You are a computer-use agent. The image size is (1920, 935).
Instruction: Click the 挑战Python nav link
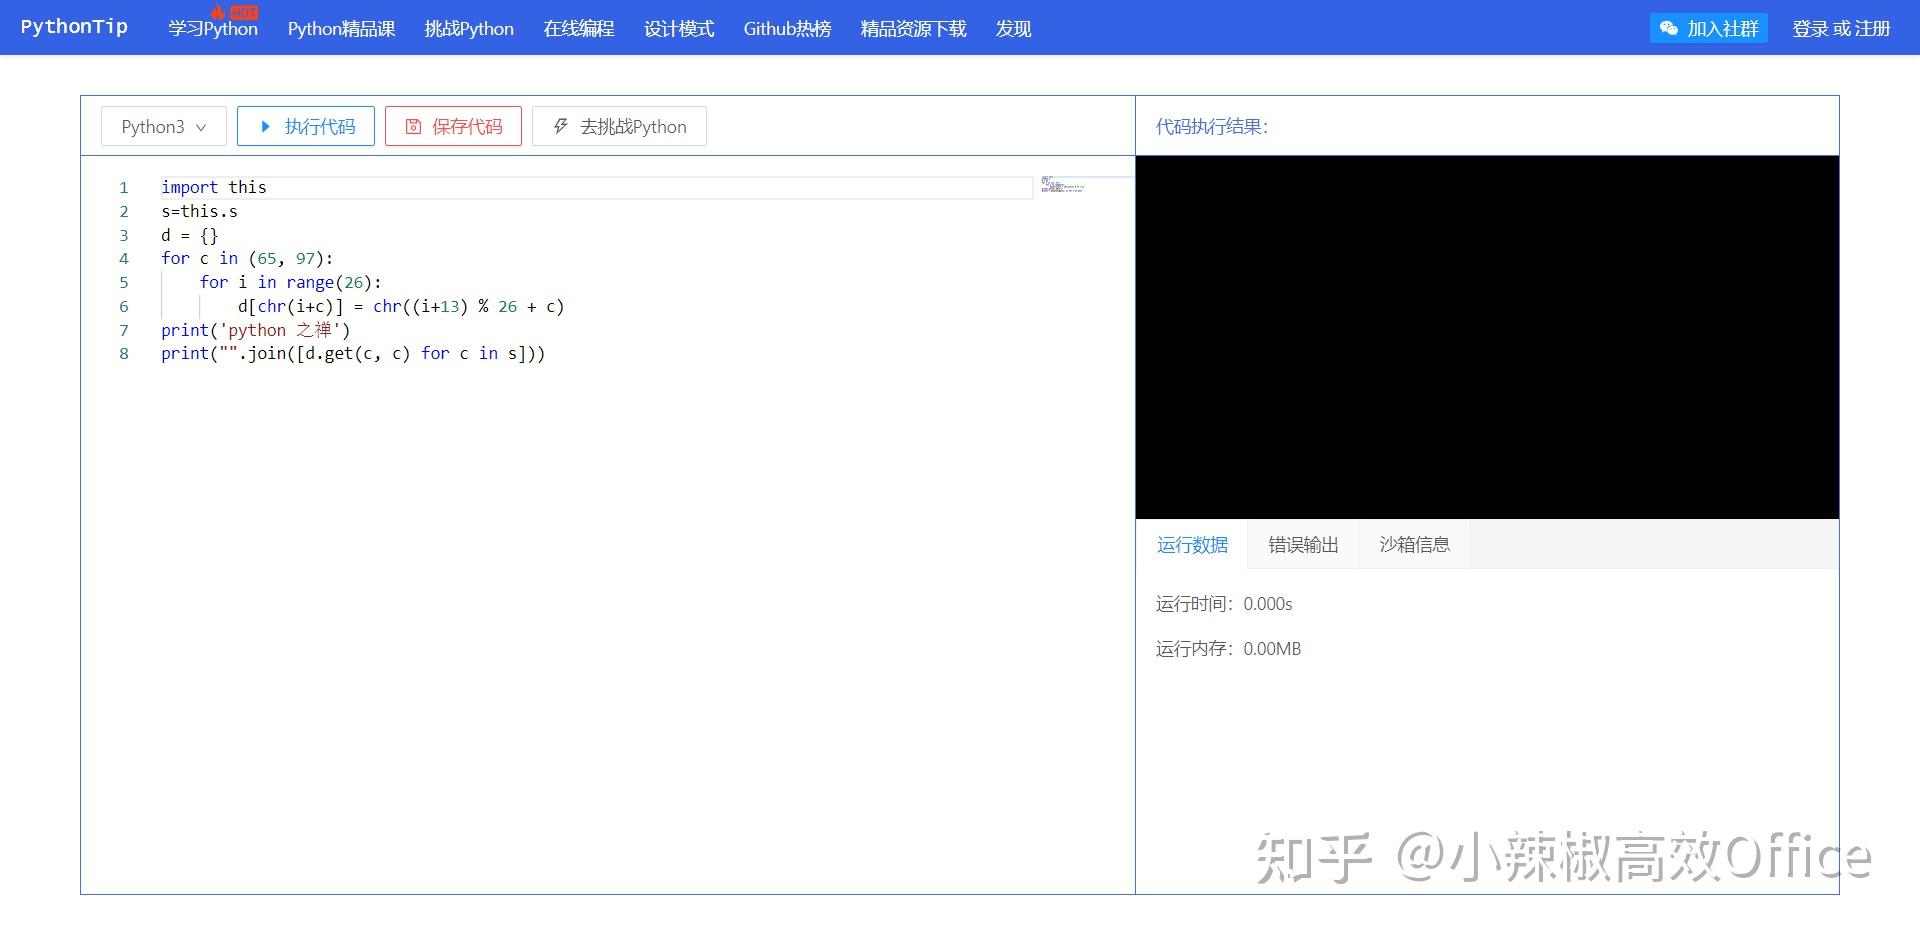[468, 29]
